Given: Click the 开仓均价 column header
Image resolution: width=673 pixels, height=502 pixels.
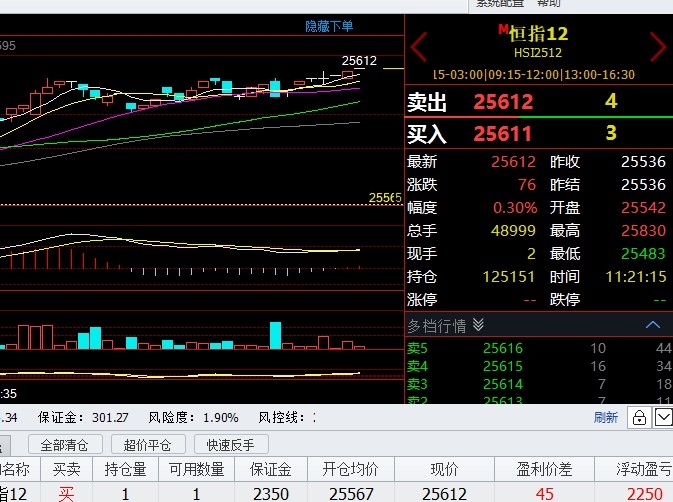Looking at the screenshot, I should (x=351, y=469).
